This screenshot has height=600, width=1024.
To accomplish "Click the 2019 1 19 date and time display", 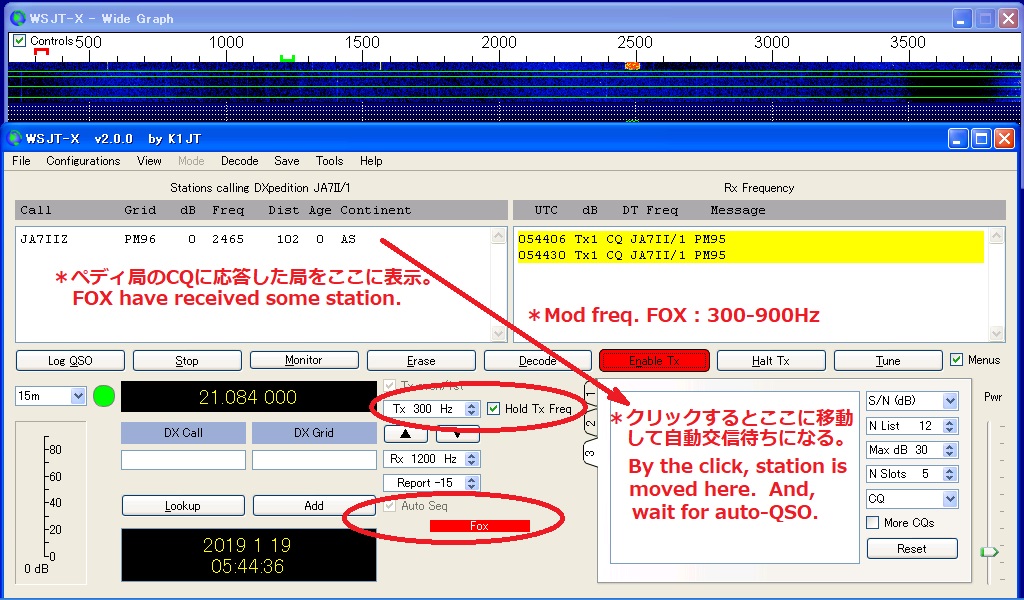I will 248,555.
